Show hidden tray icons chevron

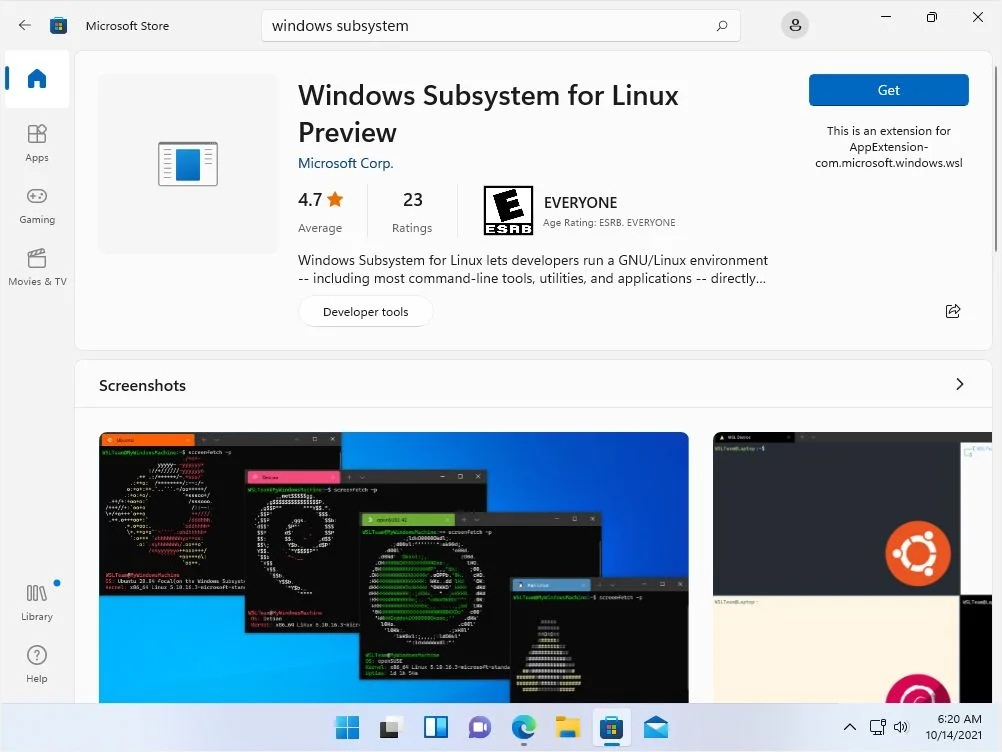click(x=850, y=727)
